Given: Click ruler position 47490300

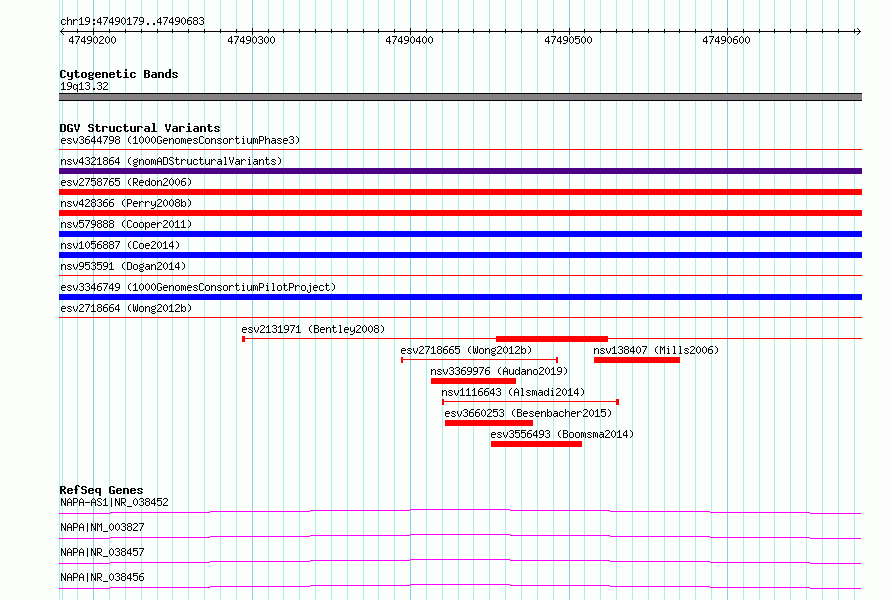Looking at the screenshot, I should coord(251,40).
